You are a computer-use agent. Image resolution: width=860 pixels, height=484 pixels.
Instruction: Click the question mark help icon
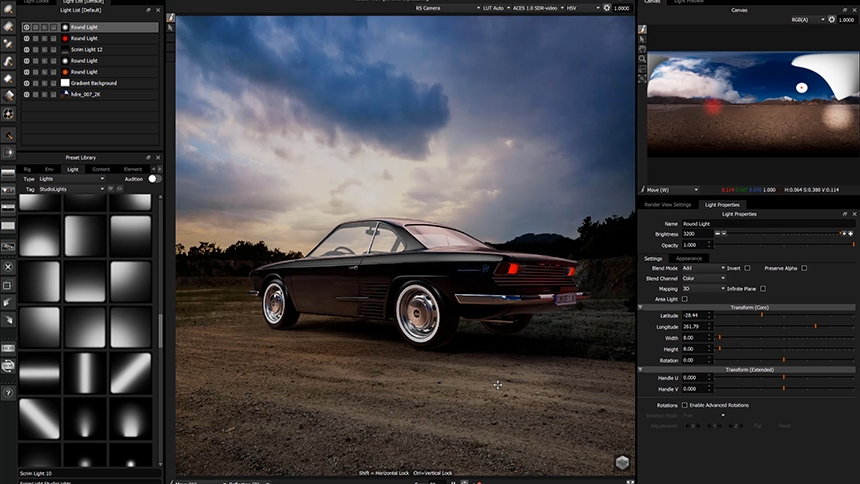pyautogui.click(x=8, y=393)
